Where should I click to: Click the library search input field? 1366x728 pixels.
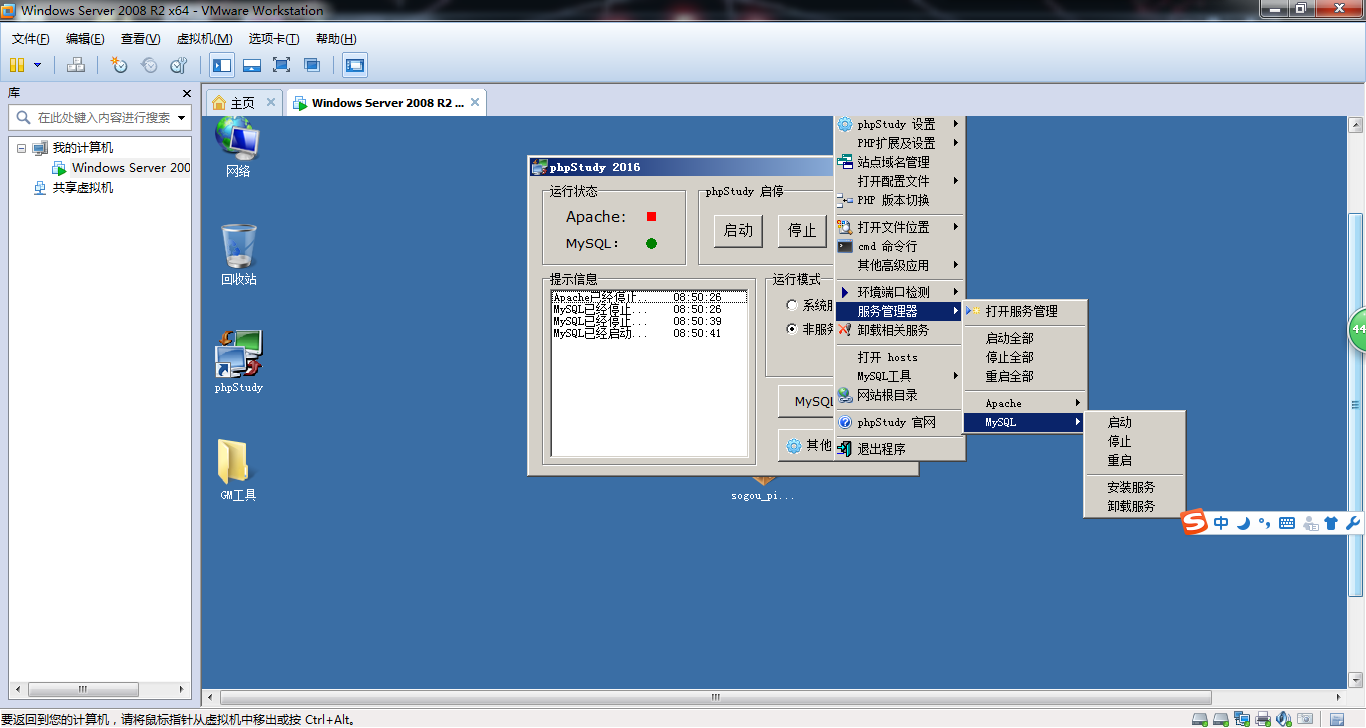(x=98, y=117)
